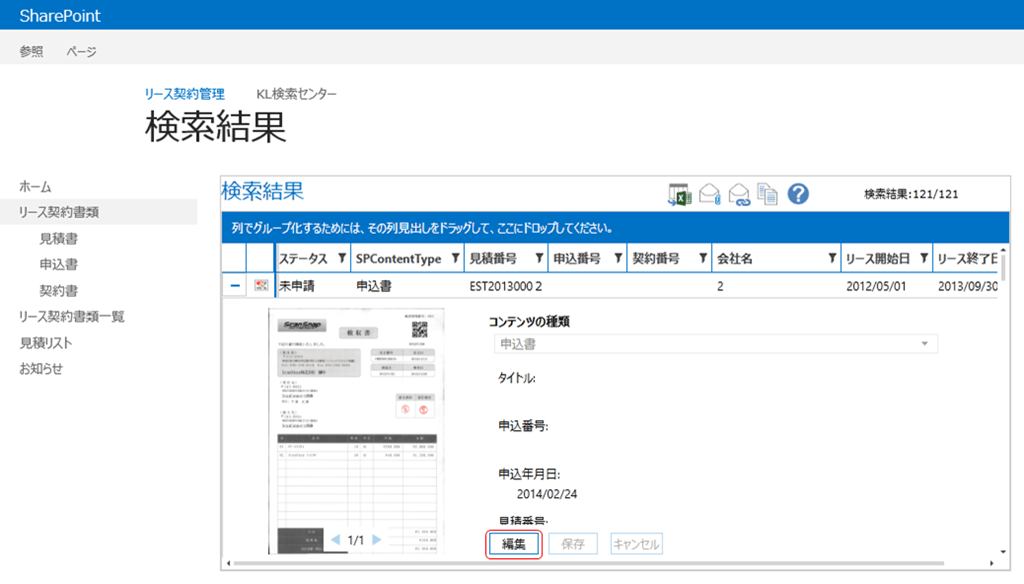Select 見積書 in the side navigation
This screenshot has height=584, width=1024.
point(59,238)
